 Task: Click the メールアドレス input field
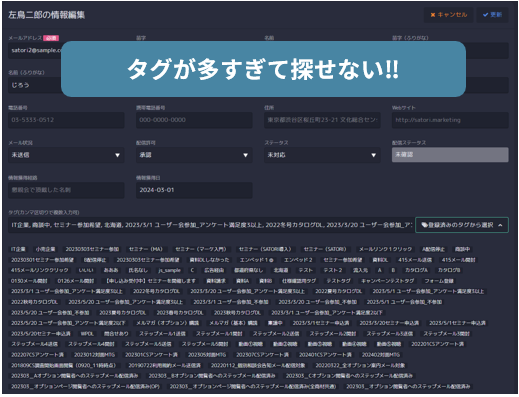click(35, 50)
